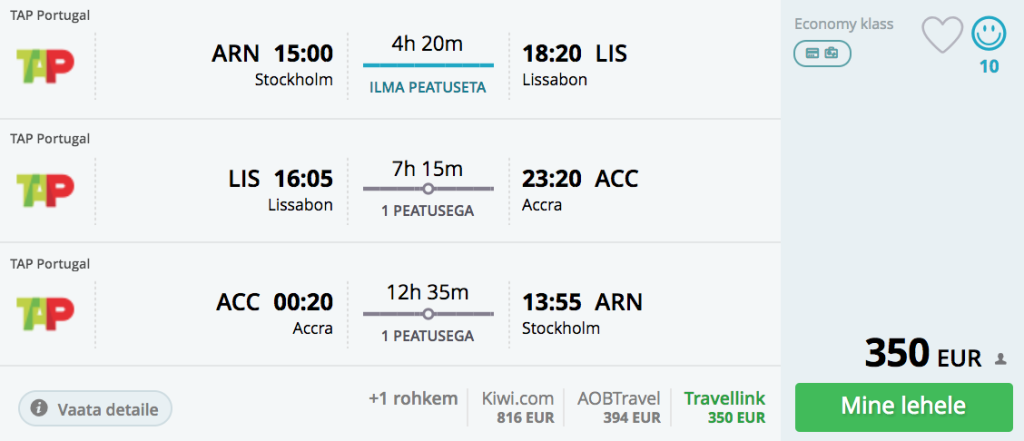Click the heart favorite icon
The height and width of the screenshot is (441, 1024).
tap(941, 36)
